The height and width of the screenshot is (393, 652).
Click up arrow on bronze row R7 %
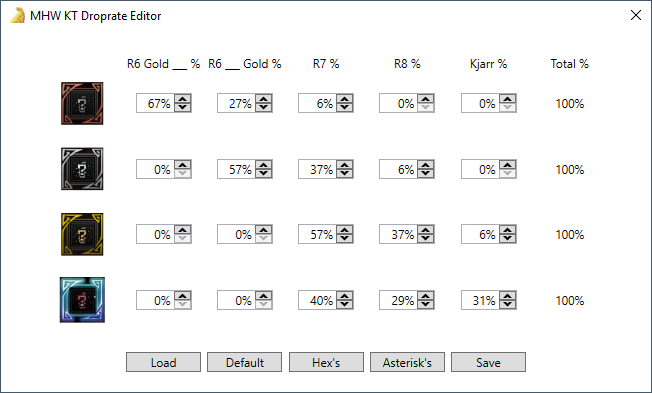click(x=345, y=99)
